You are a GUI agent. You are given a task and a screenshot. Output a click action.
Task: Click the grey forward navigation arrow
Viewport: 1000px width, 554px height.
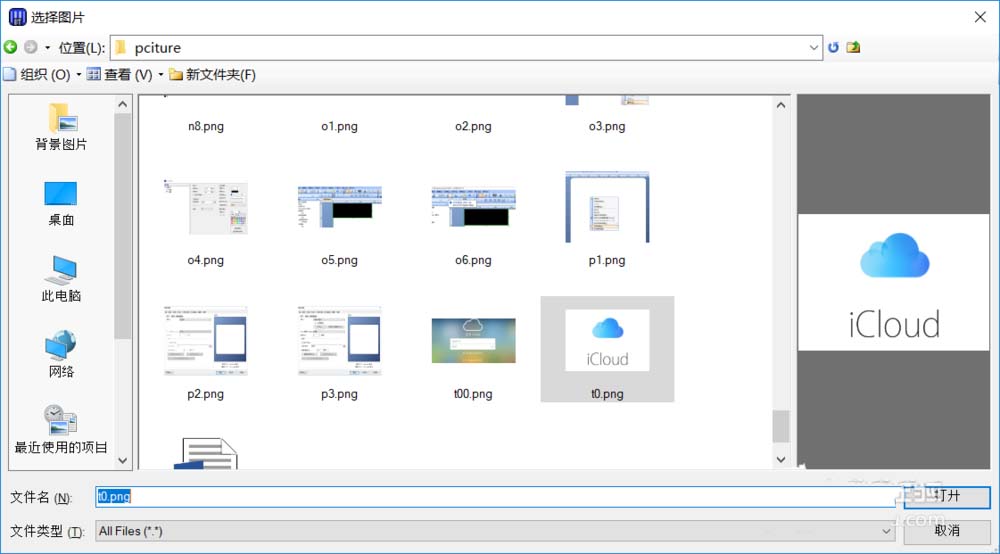point(30,47)
